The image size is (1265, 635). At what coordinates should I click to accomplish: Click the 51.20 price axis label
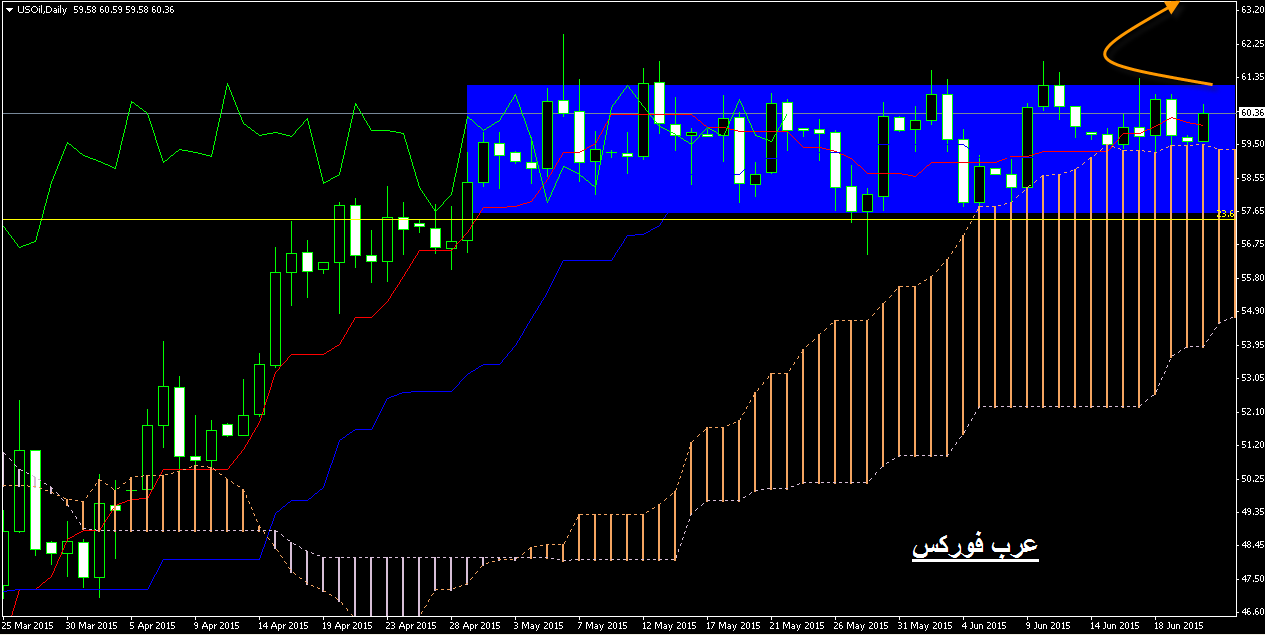click(x=1251, y=445)
